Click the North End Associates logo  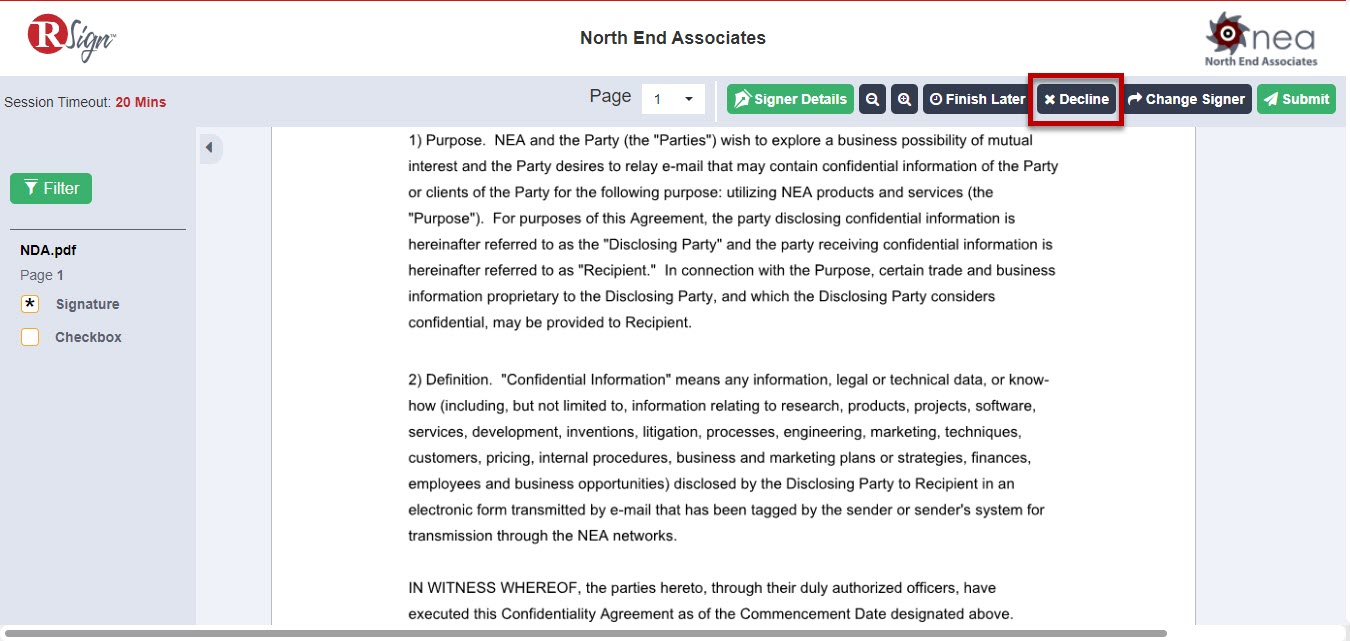tap(1260, 40)
